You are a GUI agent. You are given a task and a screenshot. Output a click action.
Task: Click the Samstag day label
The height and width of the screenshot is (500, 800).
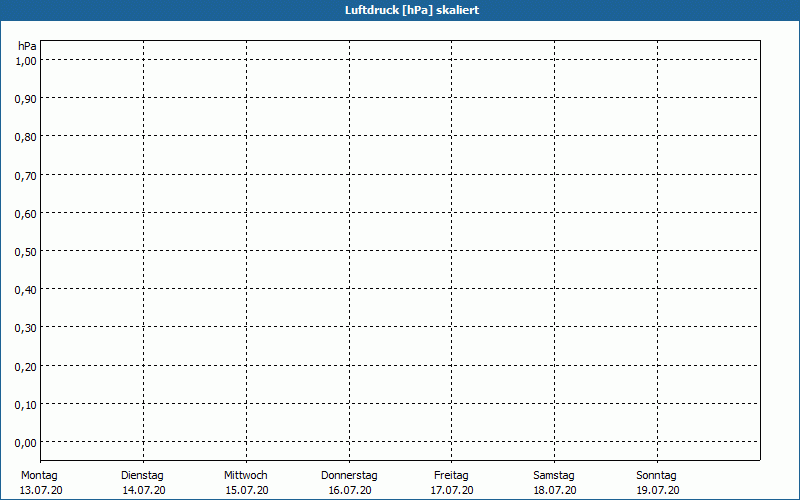554,475
